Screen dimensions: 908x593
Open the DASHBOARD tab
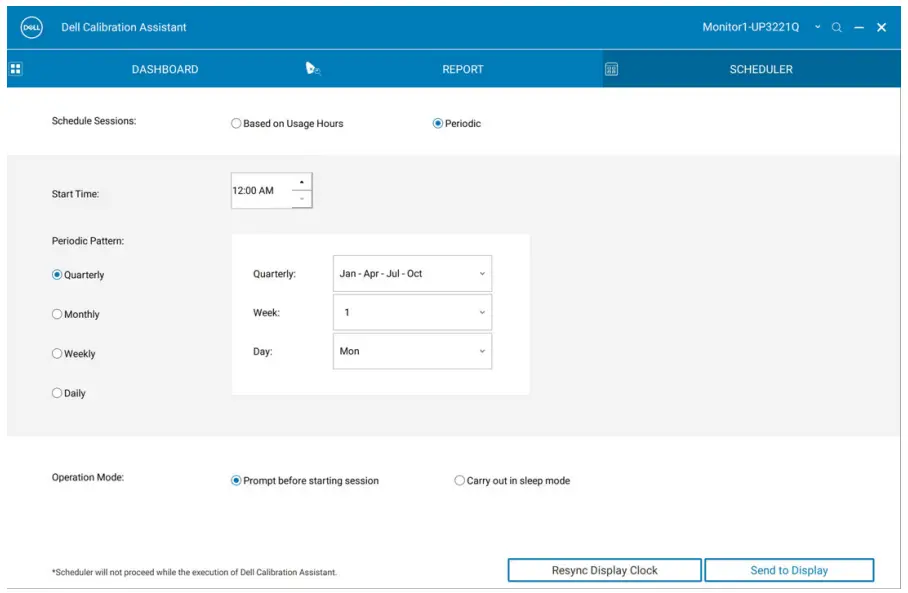point(165,69)
